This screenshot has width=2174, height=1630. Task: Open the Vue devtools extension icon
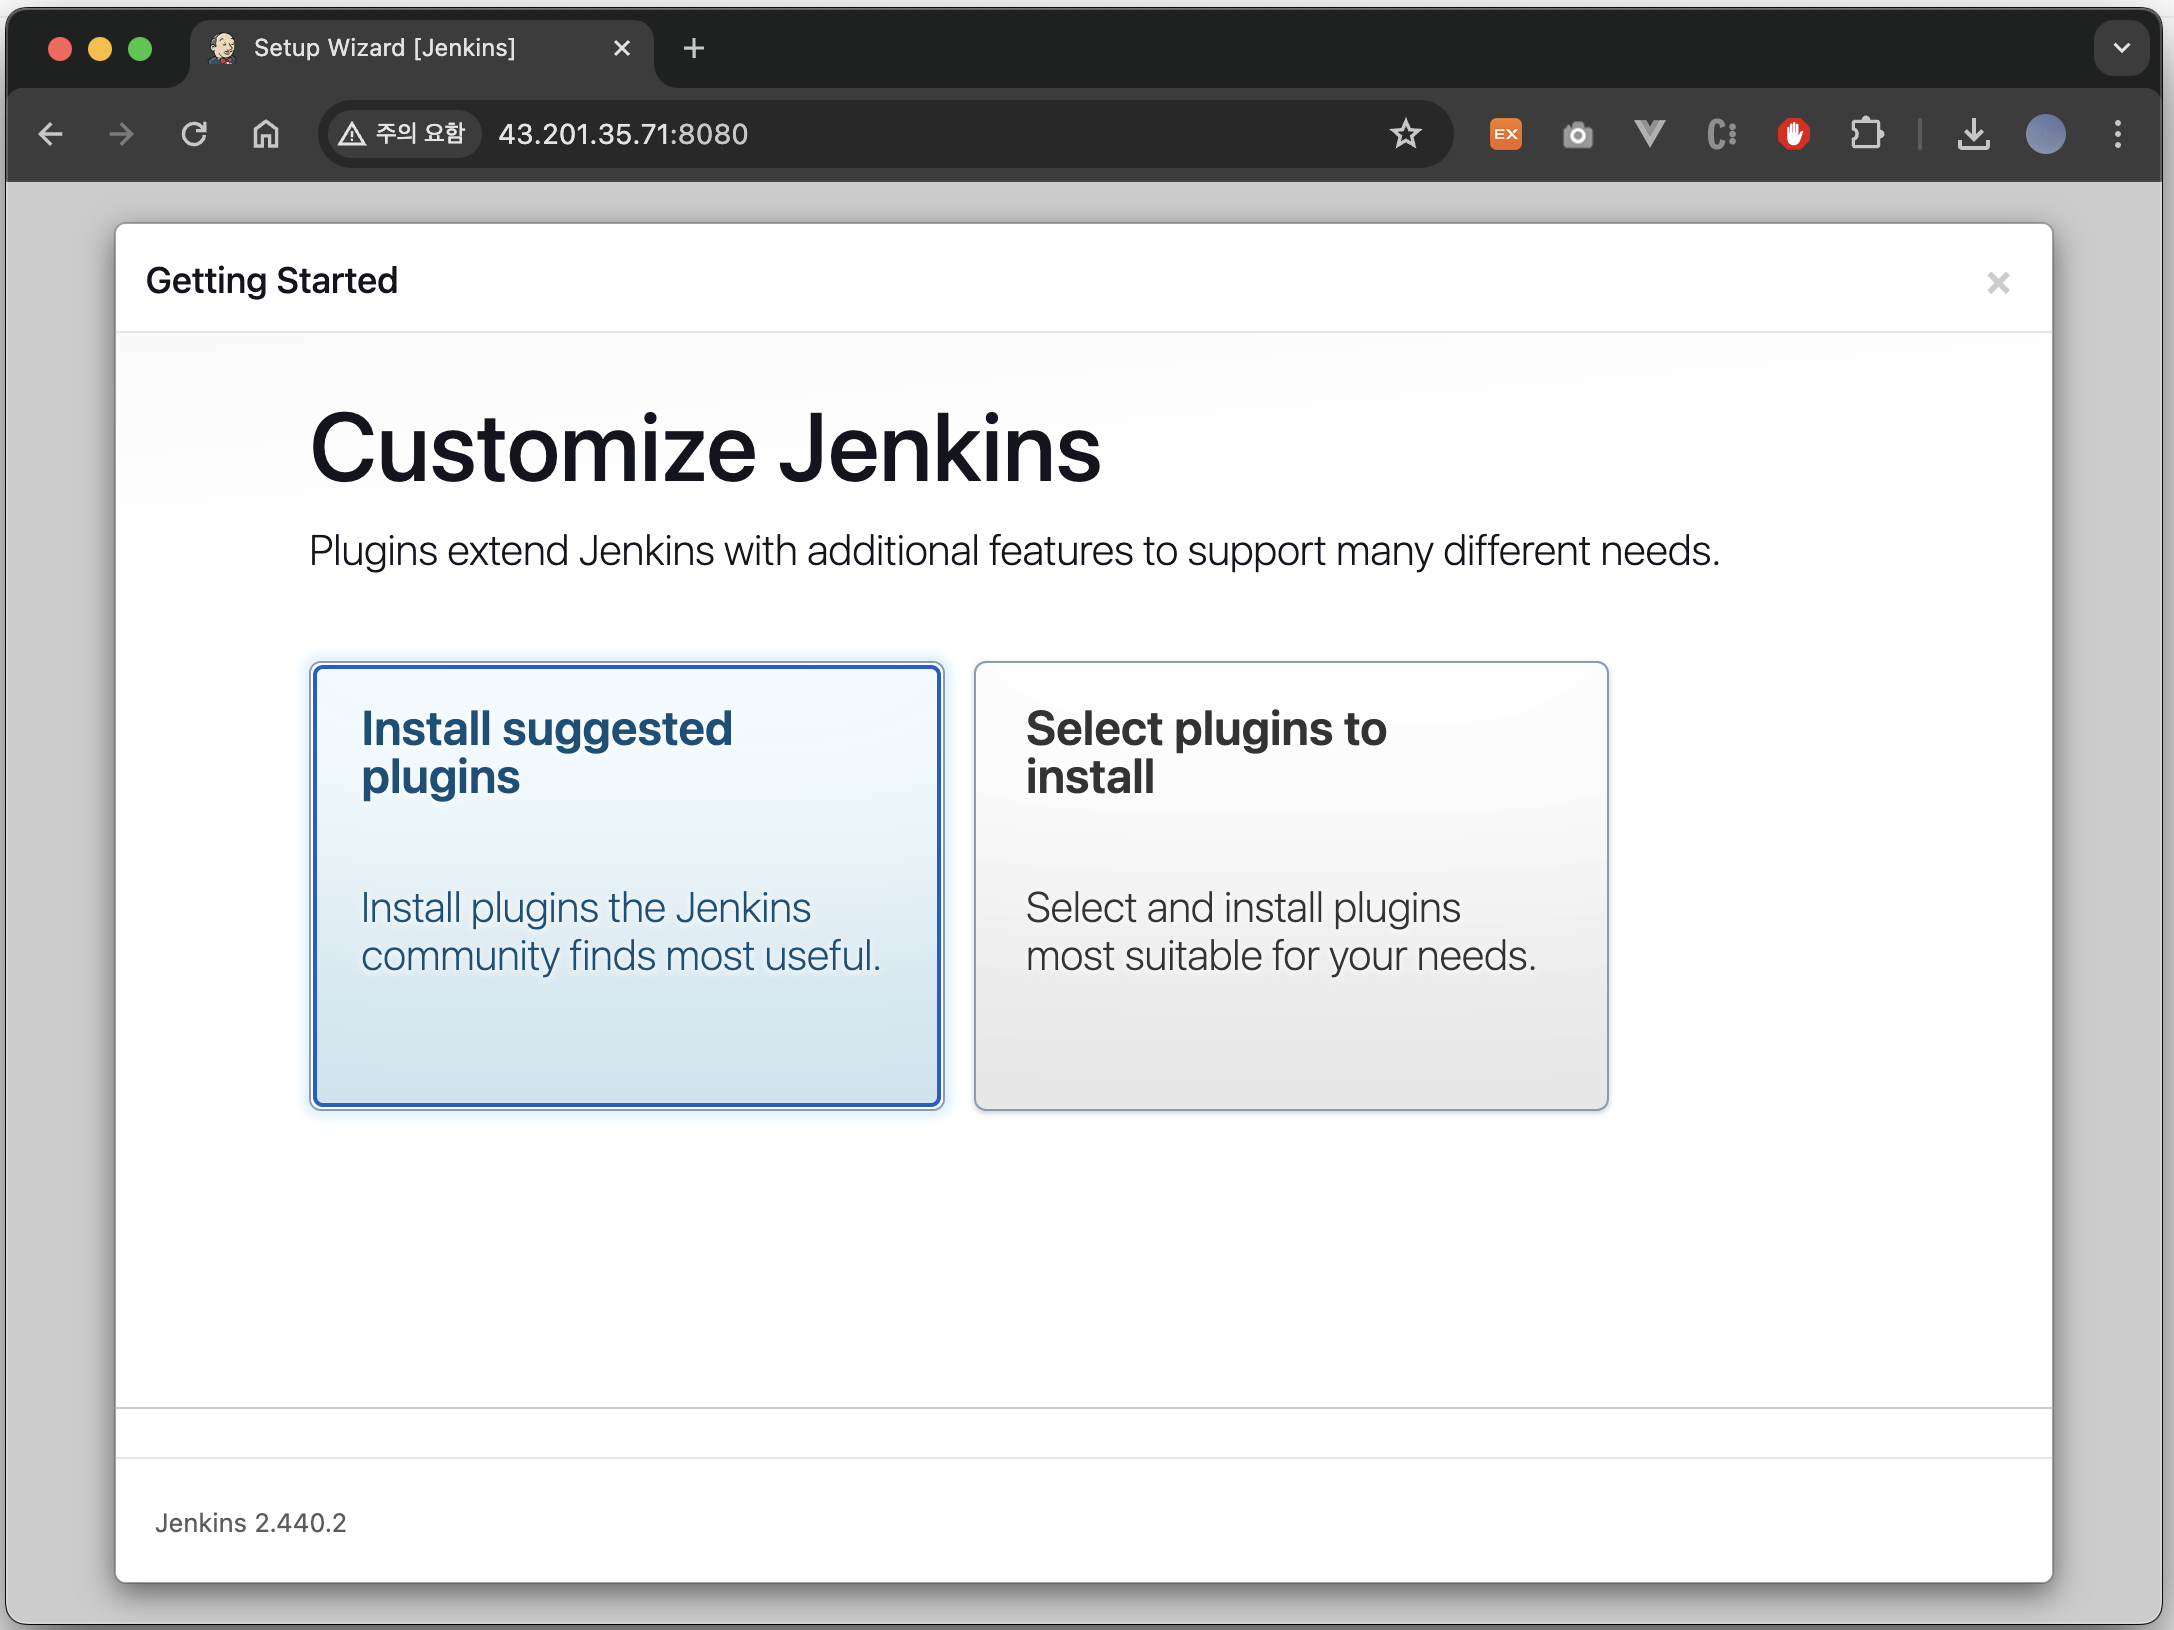1649,134
